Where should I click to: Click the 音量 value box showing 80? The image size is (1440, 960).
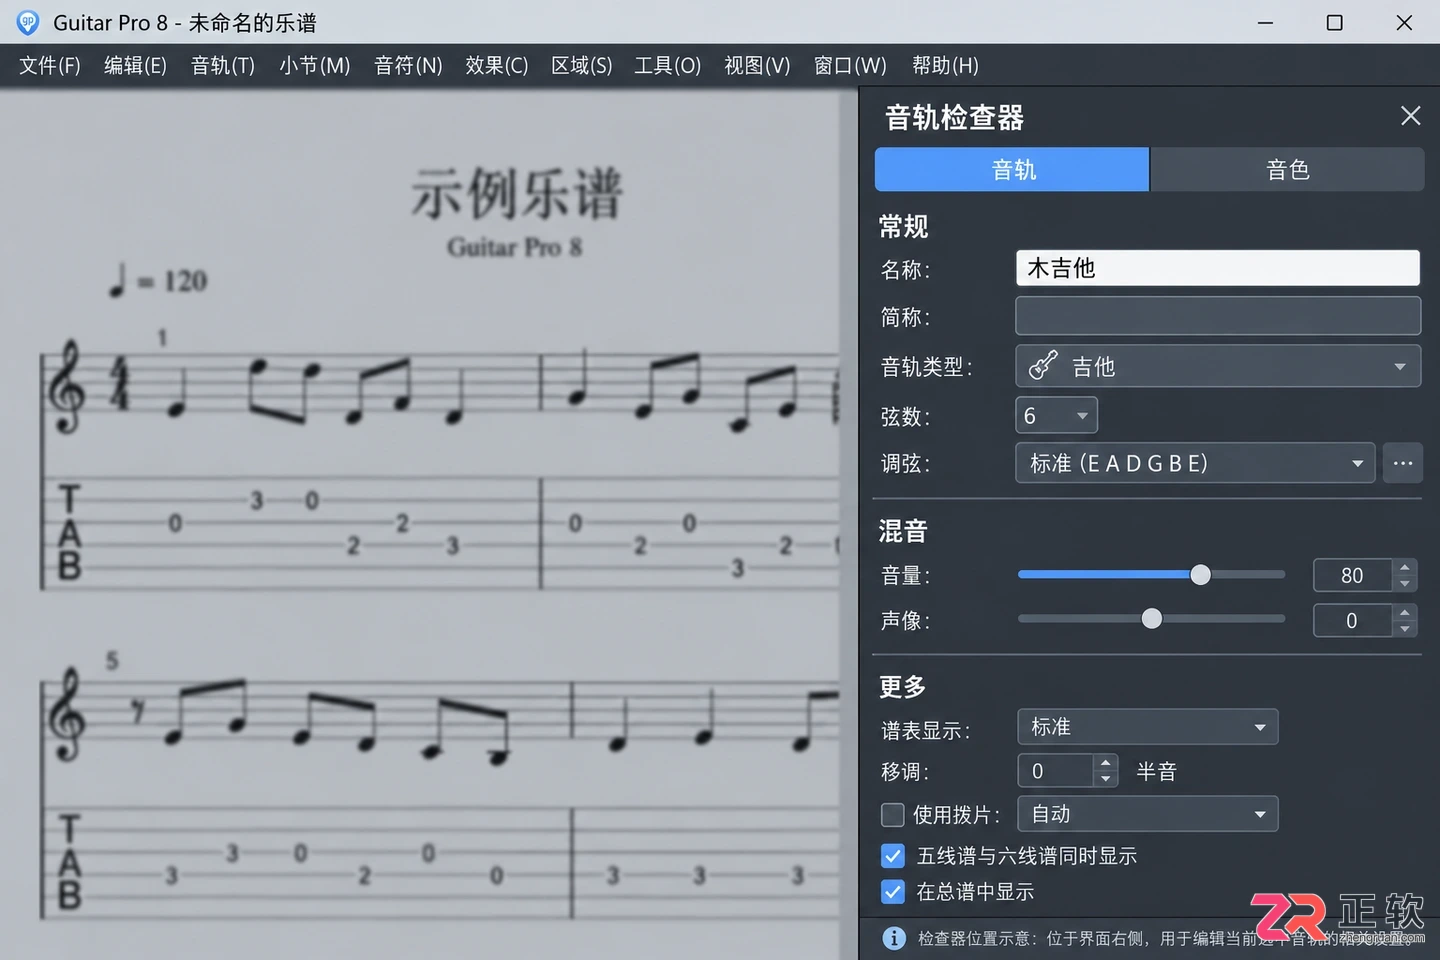coord(1352,575)
